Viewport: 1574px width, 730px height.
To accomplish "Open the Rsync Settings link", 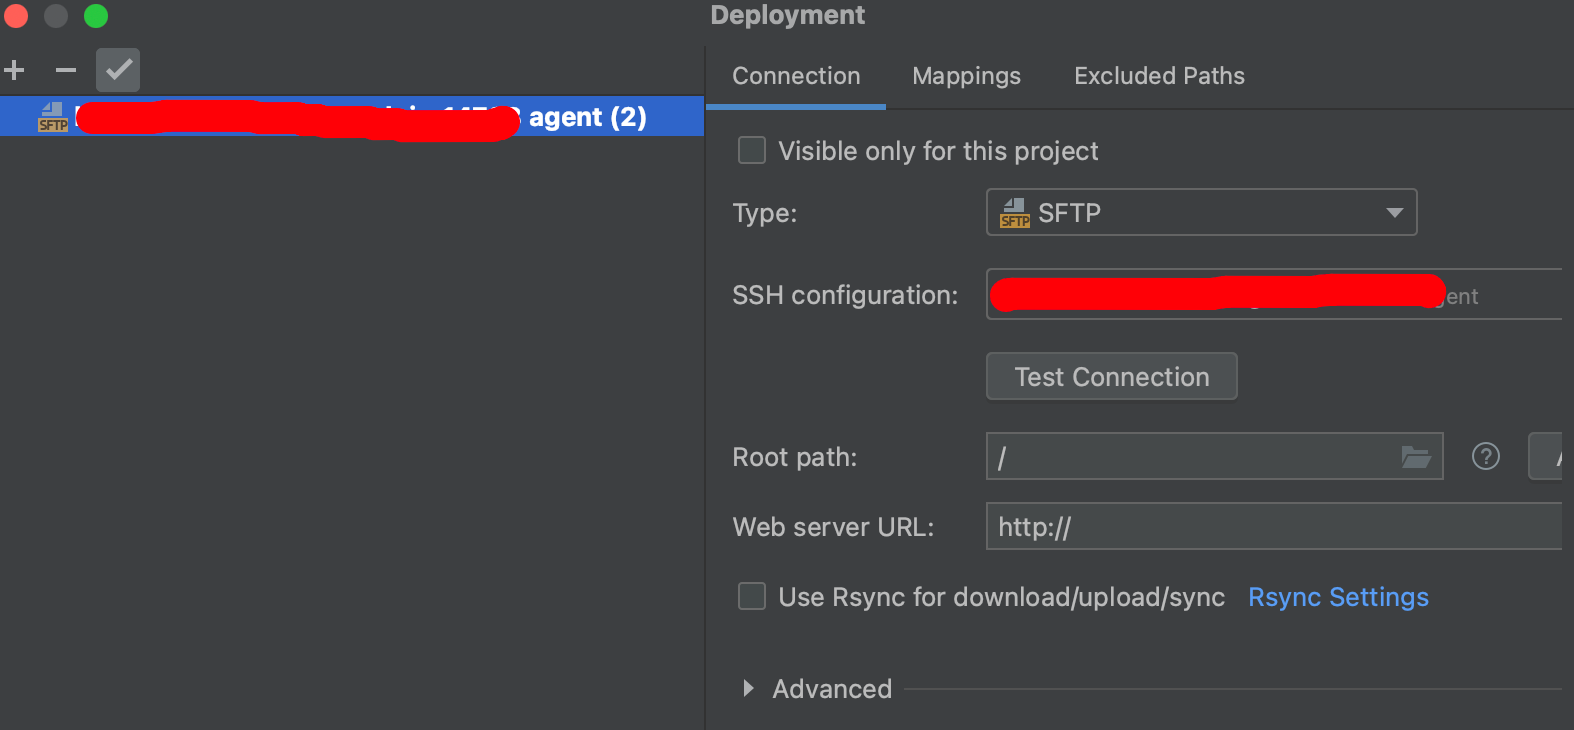I will click(1338, 597).
